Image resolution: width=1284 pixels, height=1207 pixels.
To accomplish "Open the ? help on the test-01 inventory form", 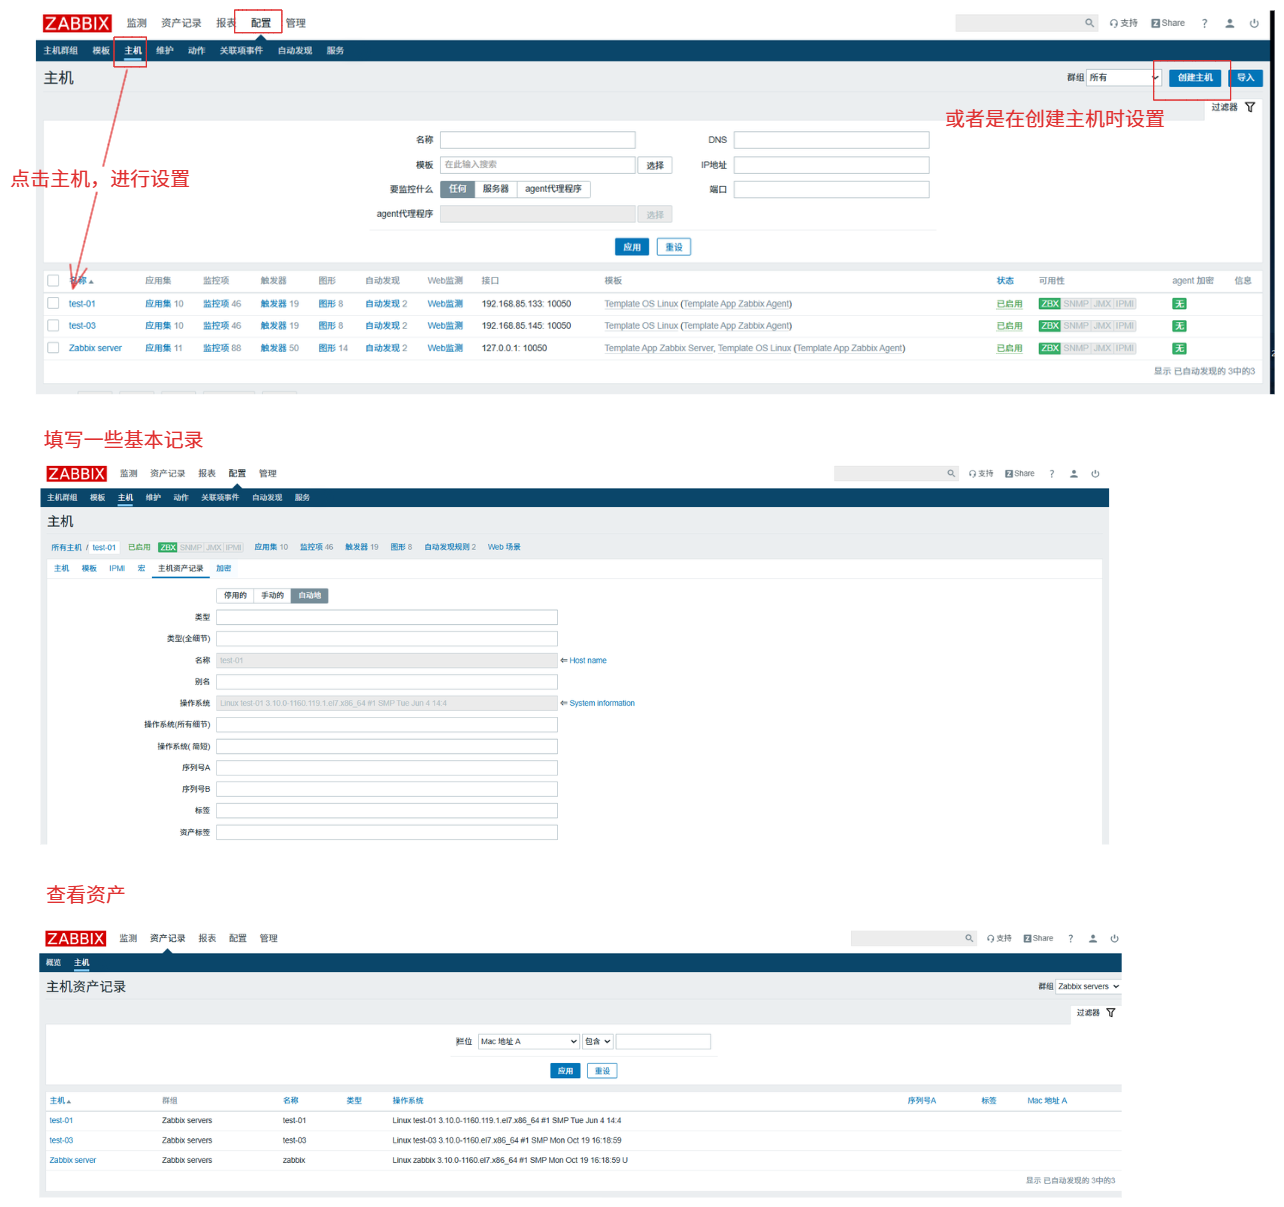I will pyautogui.click(x=1052, y=474).
